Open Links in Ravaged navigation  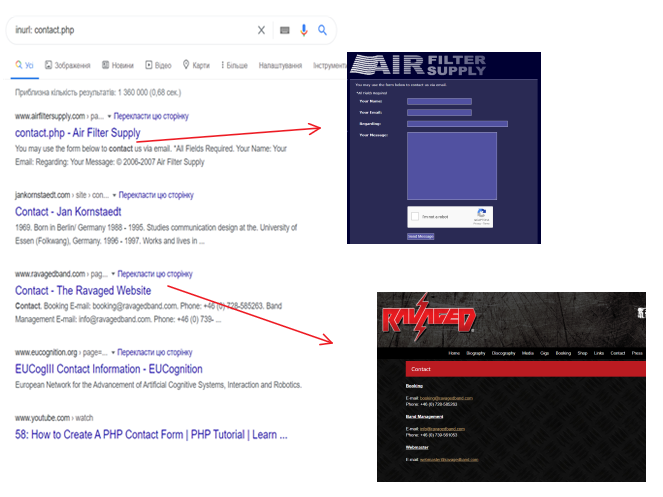coord(599,353)
